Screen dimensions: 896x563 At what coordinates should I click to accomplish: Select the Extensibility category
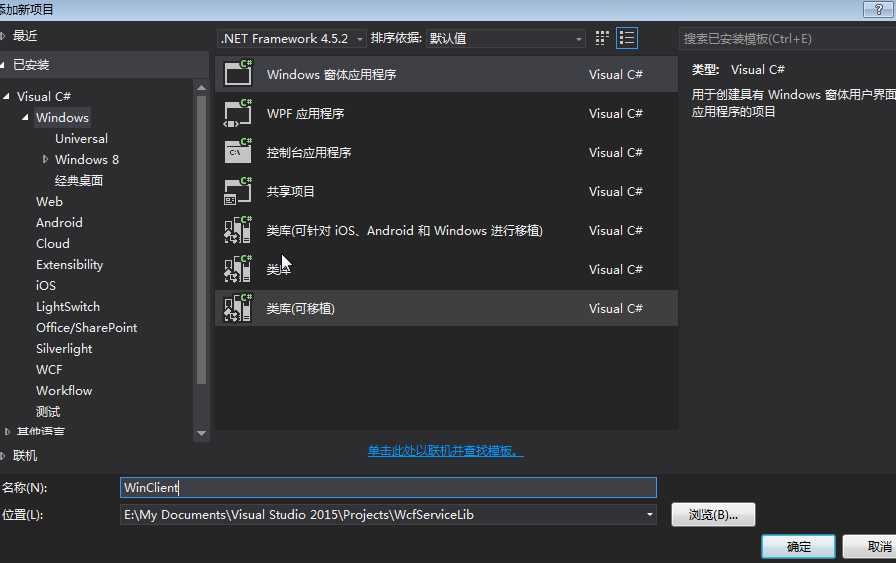pyautogui.click(x=69, y=265)
